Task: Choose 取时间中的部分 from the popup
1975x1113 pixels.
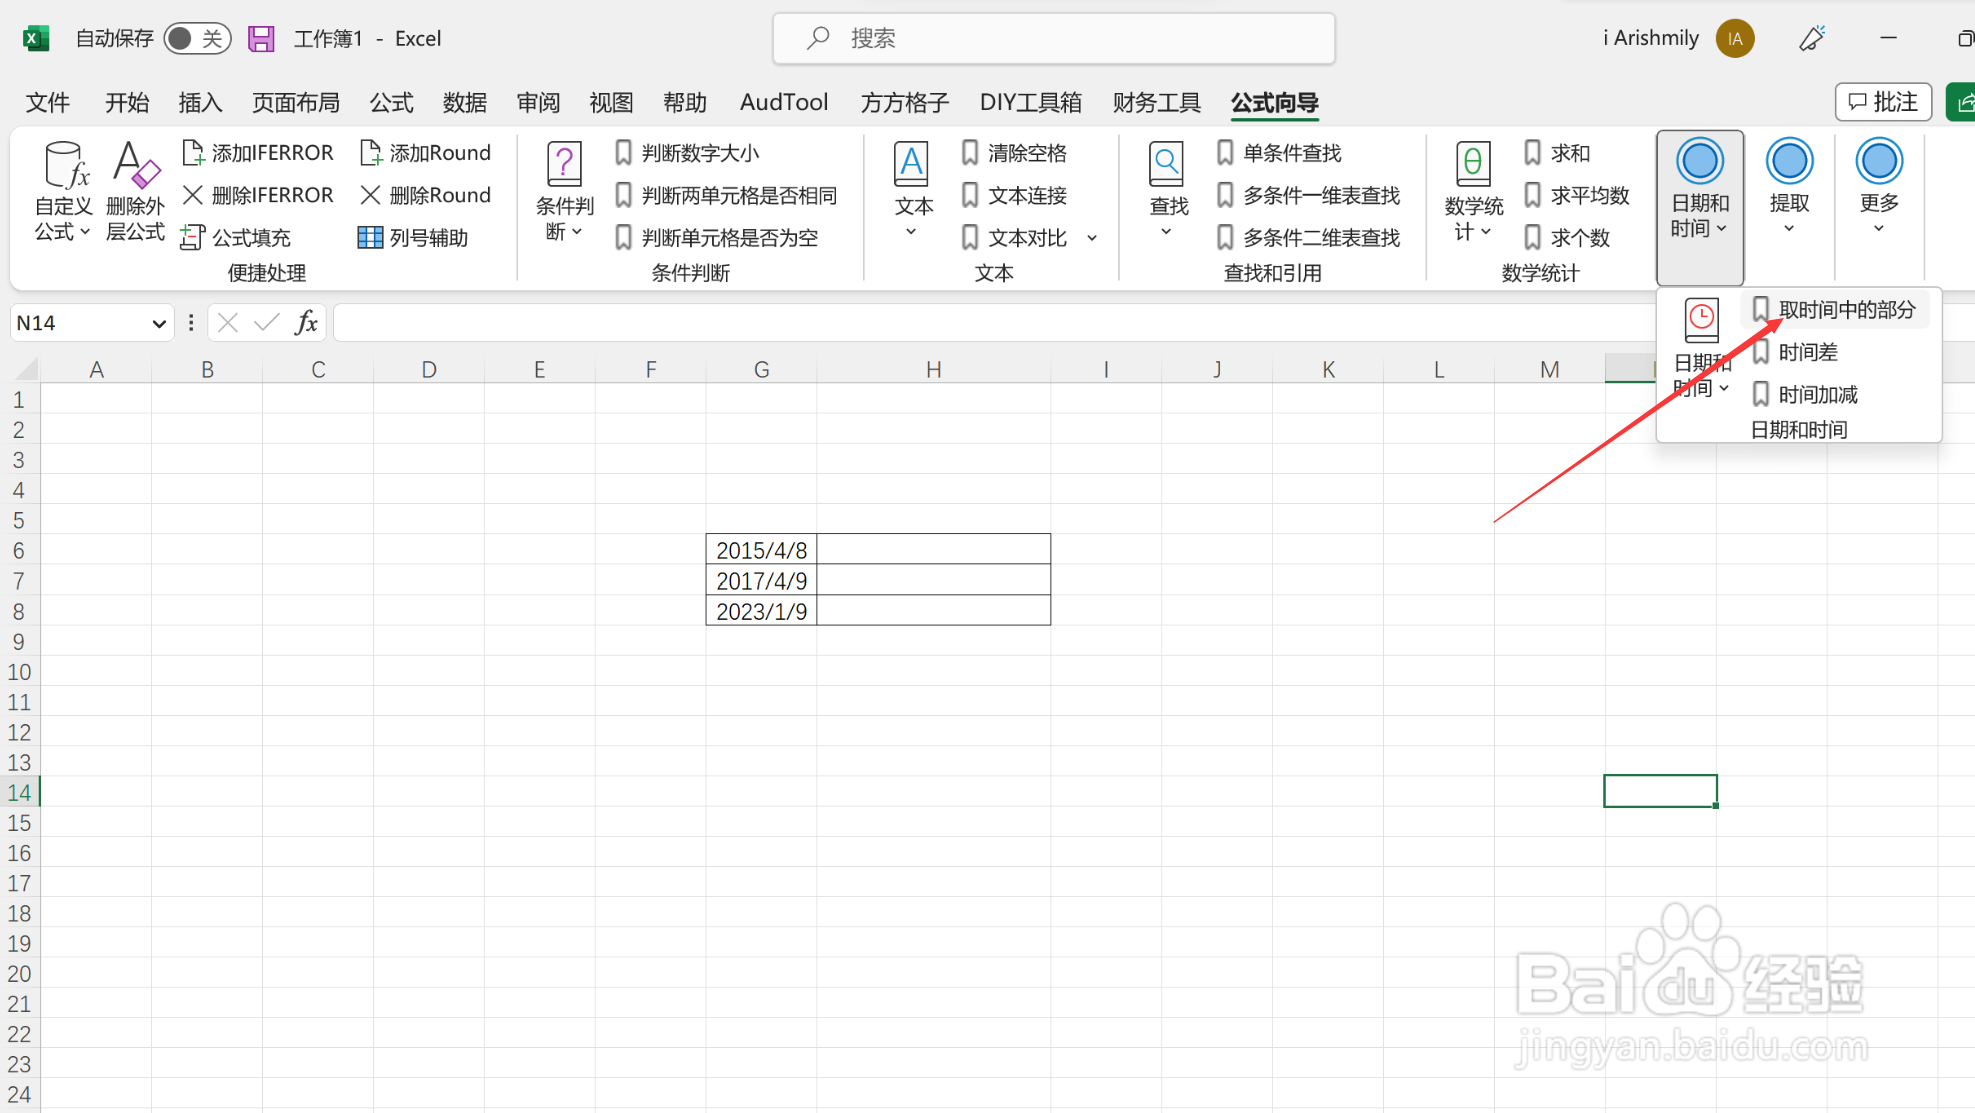Action: point(1834,310)
